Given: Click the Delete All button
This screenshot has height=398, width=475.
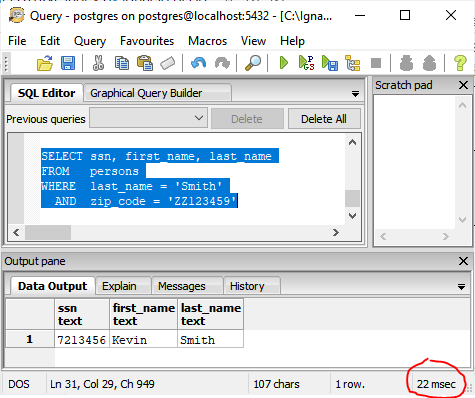Looking at the screenshot, I should click(324, 119).
